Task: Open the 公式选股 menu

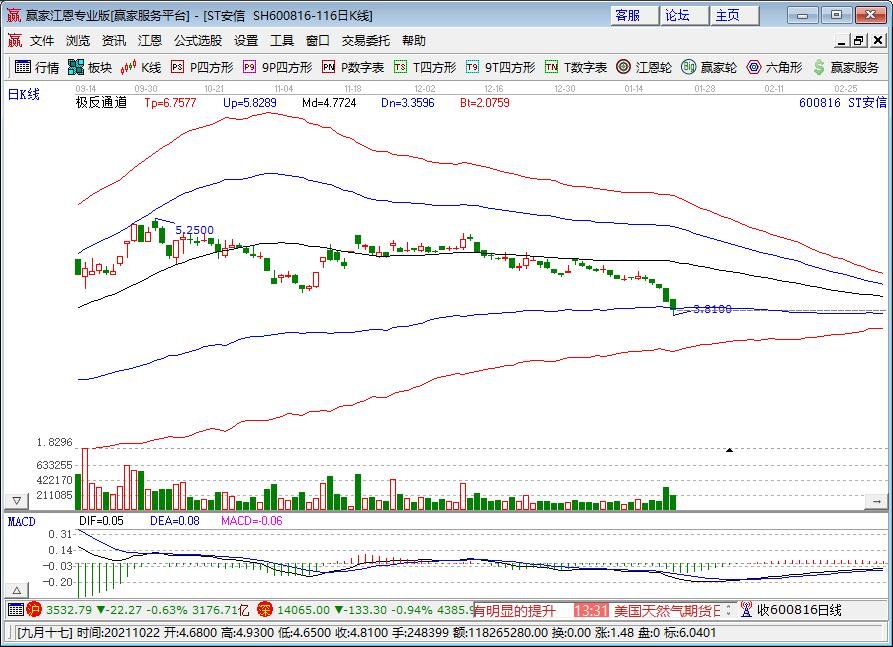Action: point(198,40)
